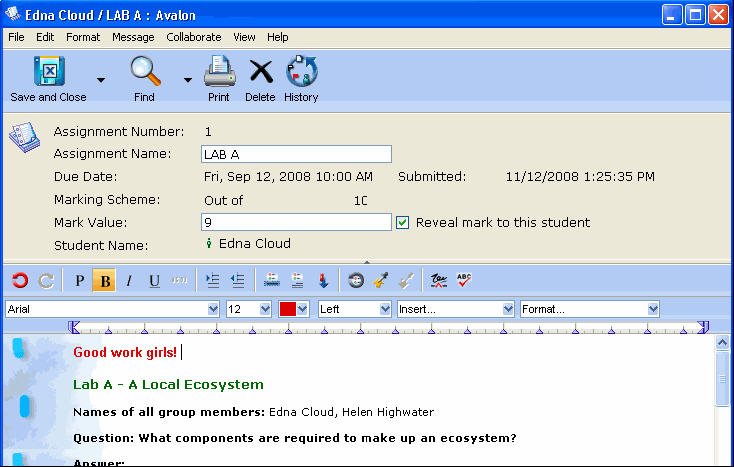Click the Delete icon

tap(260, 72)
